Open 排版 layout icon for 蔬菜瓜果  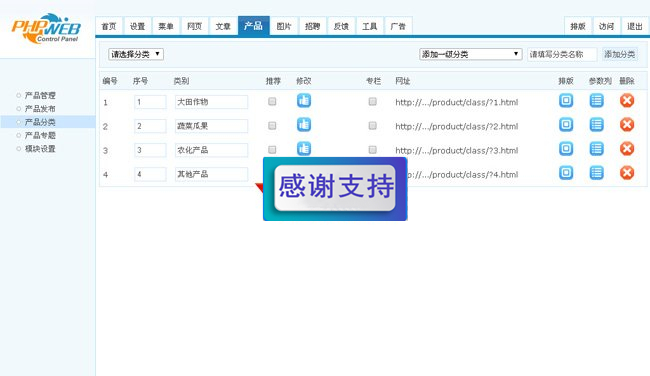pyautogui.click(x=566, y=125)
